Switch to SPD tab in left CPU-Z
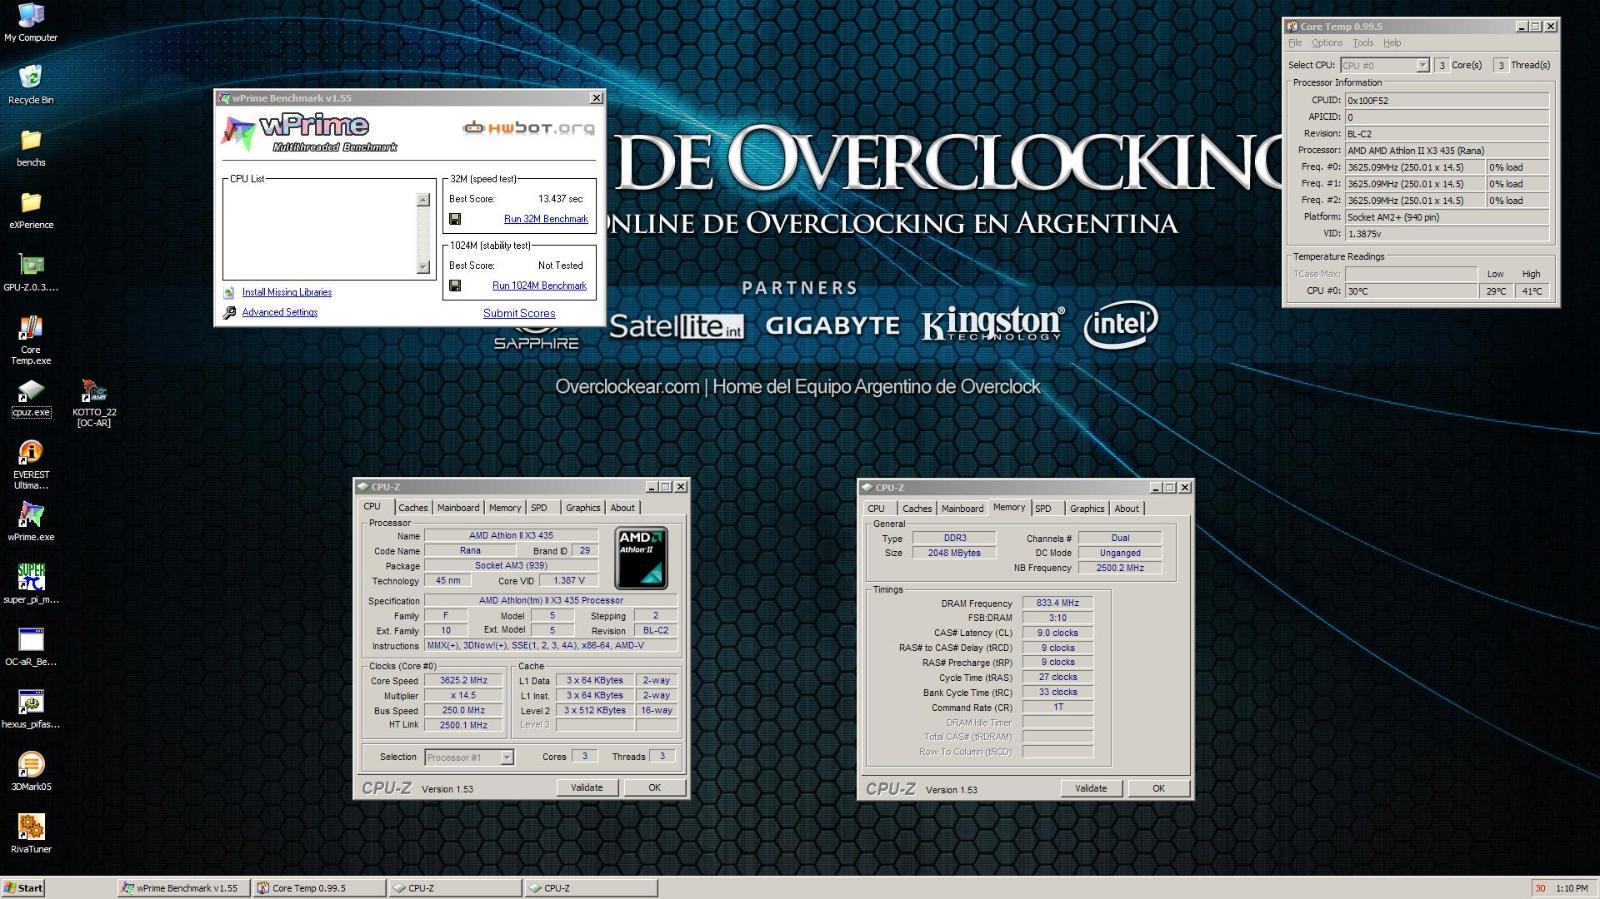 coord(539,508)
